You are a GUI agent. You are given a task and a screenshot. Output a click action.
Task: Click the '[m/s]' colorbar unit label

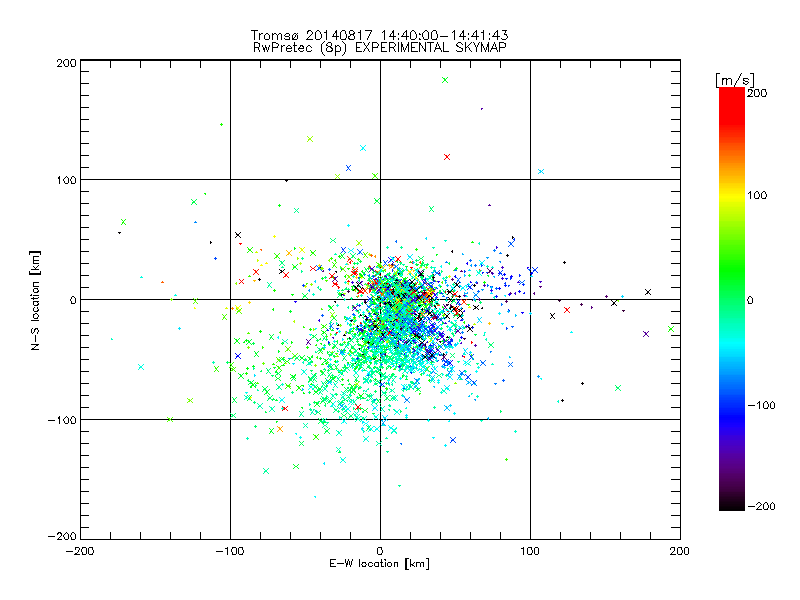[735, 80]
